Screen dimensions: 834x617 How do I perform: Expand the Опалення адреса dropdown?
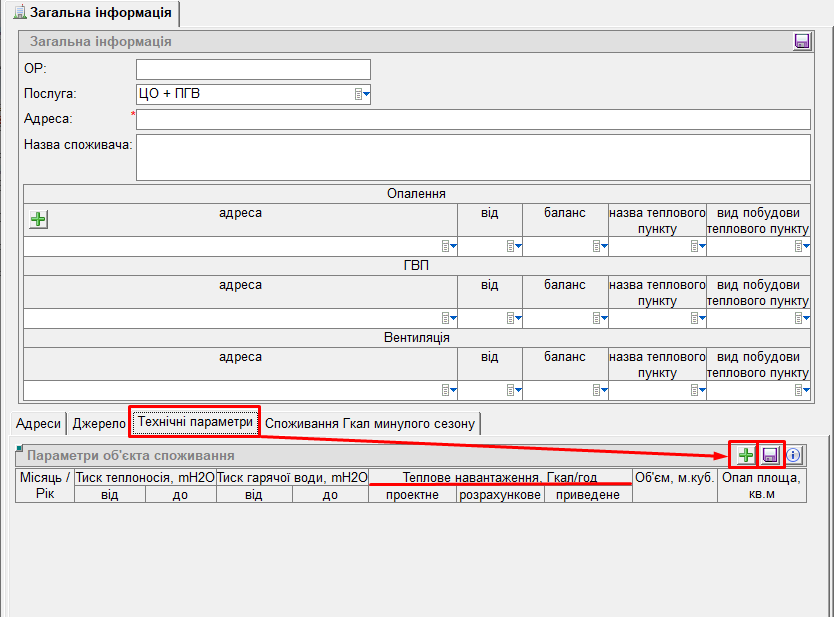point(448,246)
